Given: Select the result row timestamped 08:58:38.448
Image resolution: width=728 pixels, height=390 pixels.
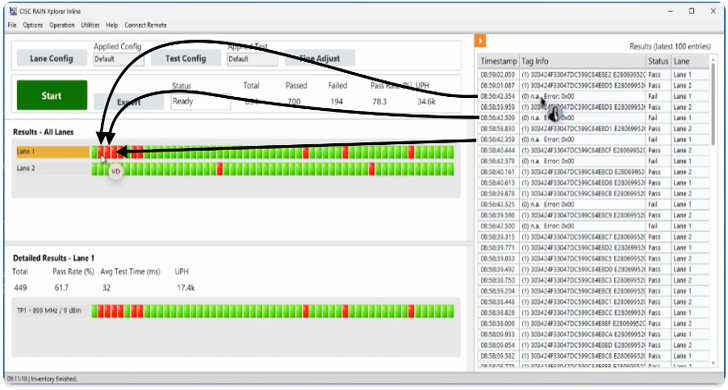Looking at the screenshot, I should [x=594, y=302].
